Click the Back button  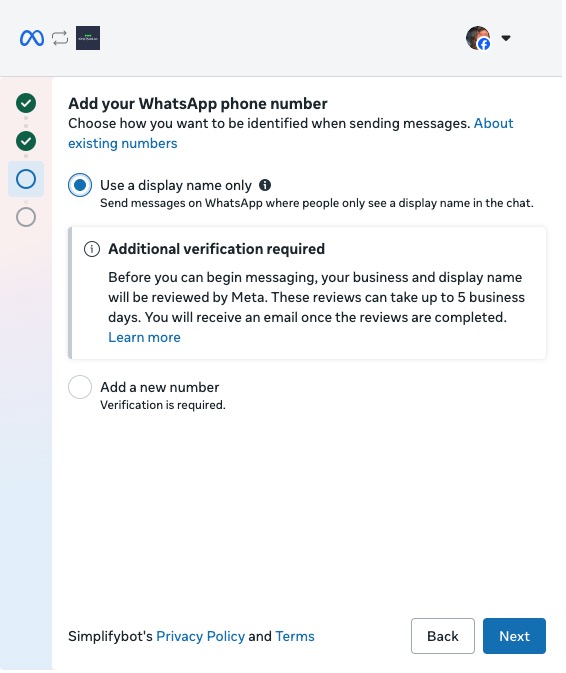442,636
